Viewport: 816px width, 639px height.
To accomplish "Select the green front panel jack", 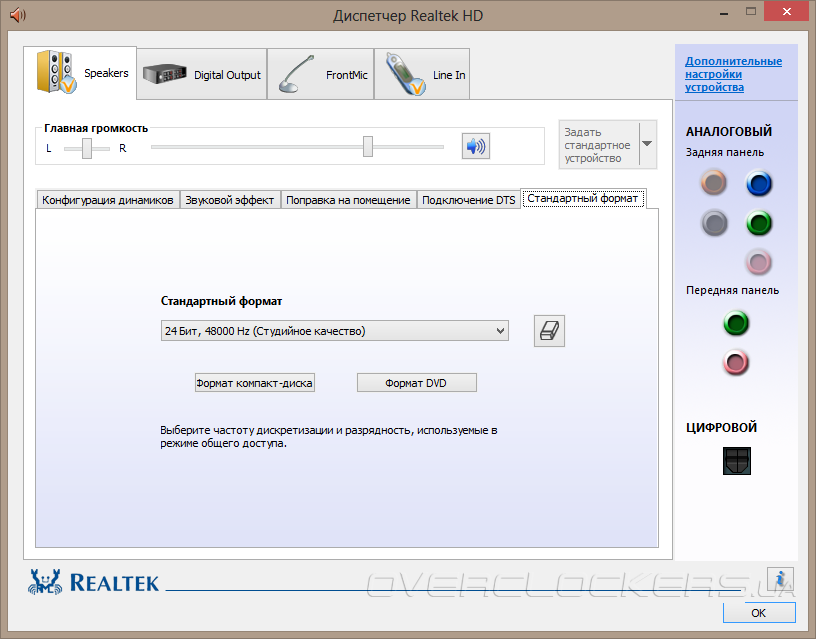I will point(736,323).
